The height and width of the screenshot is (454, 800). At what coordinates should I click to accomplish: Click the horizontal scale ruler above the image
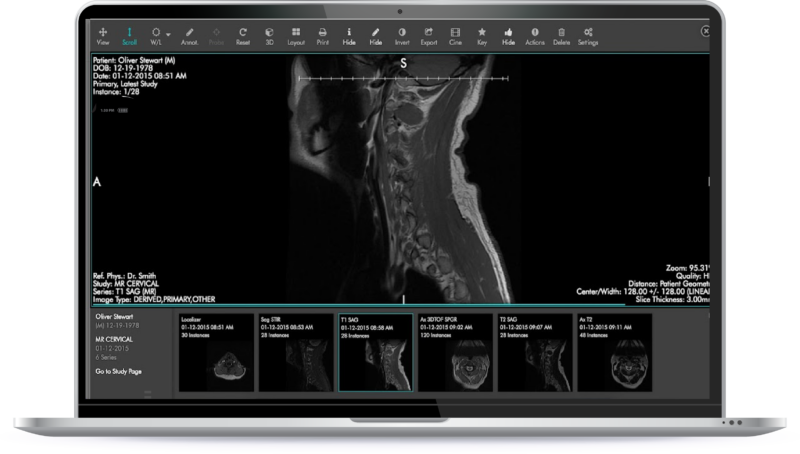click(404, 79)
